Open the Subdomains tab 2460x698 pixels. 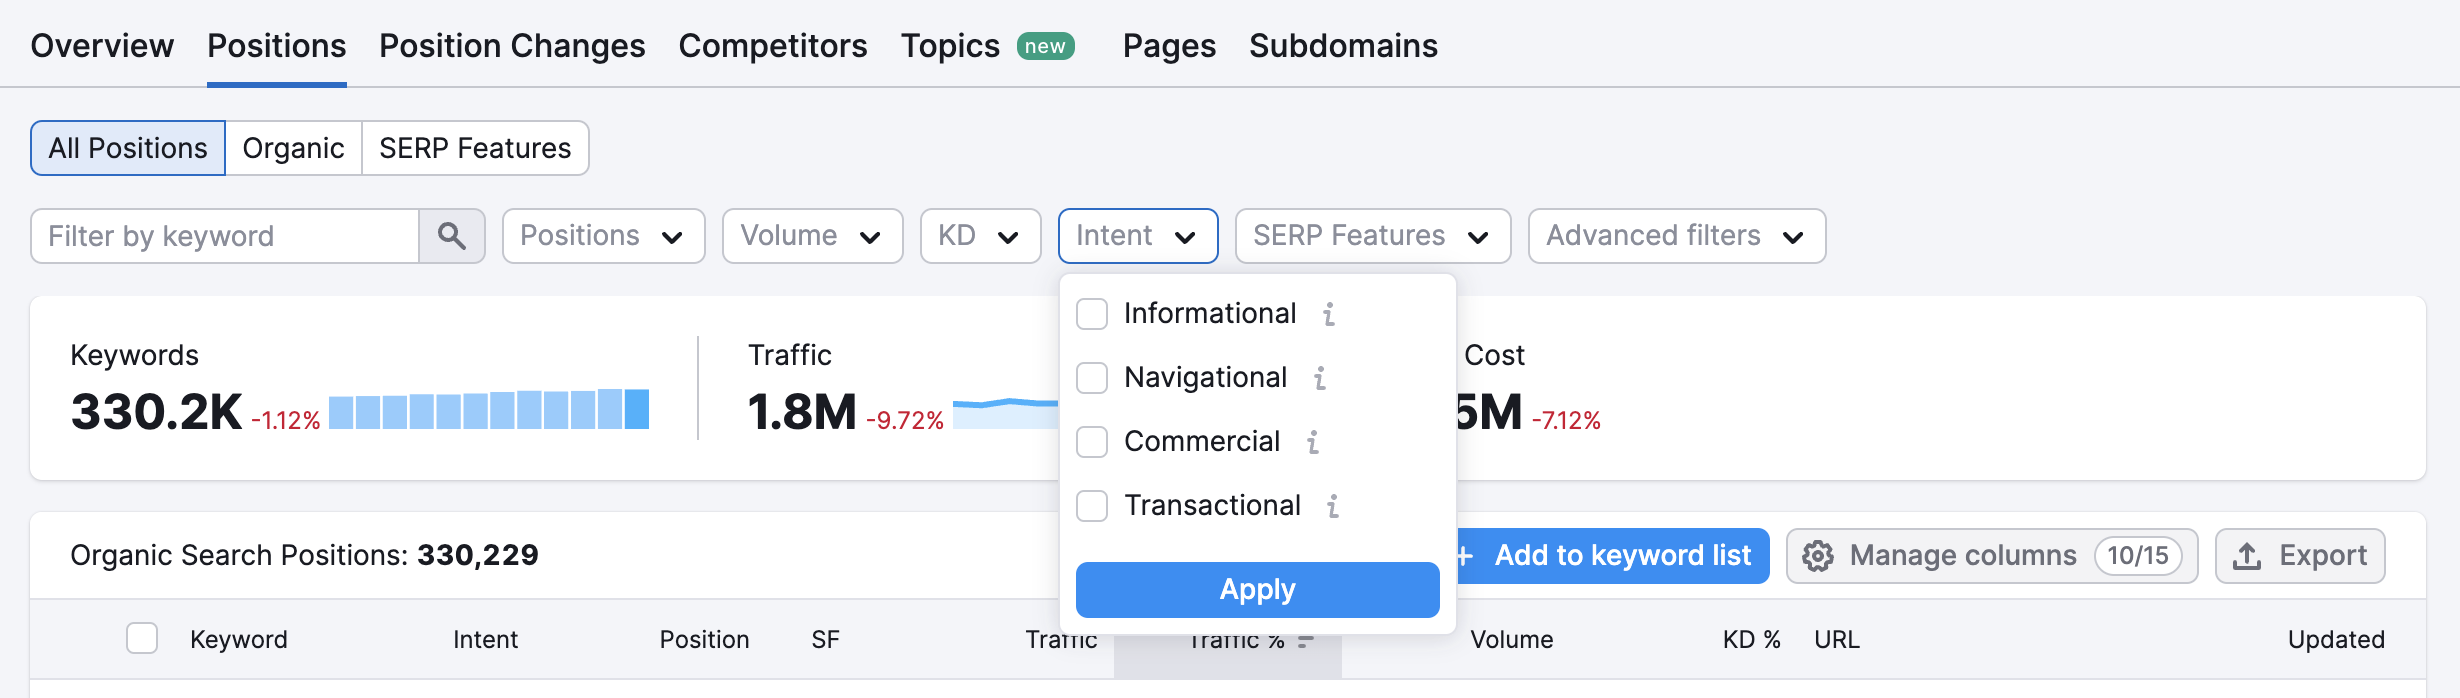1343,46
